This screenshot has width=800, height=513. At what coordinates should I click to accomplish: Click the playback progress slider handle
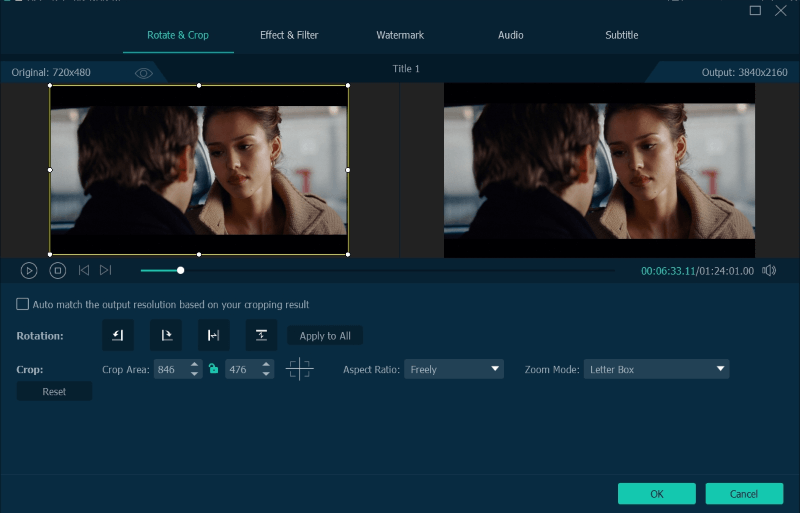pyautogui.click(x=181, y=271)
